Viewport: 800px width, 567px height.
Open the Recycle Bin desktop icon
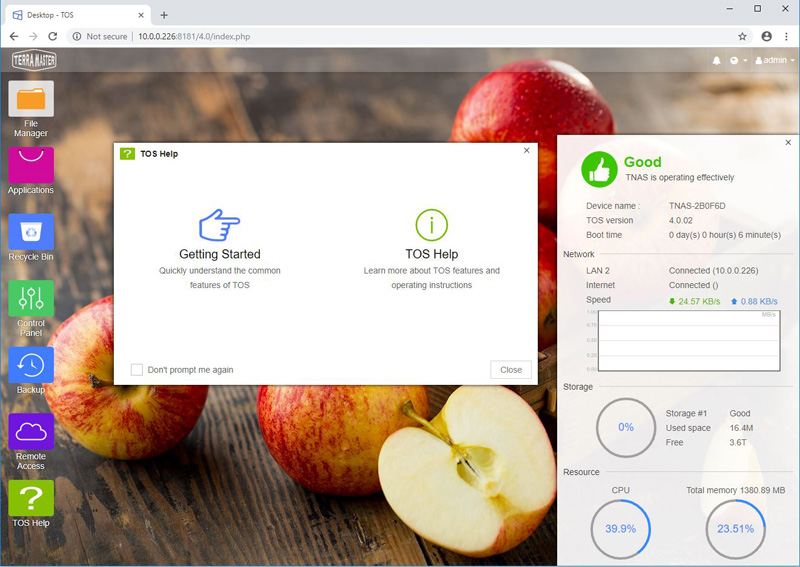click(31, 232)
